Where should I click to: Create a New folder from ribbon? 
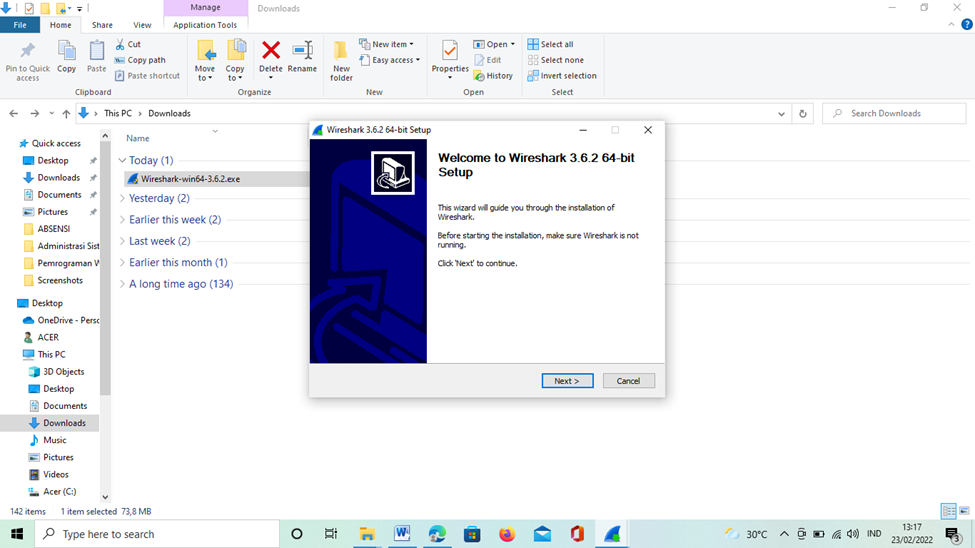pos(341,60)
